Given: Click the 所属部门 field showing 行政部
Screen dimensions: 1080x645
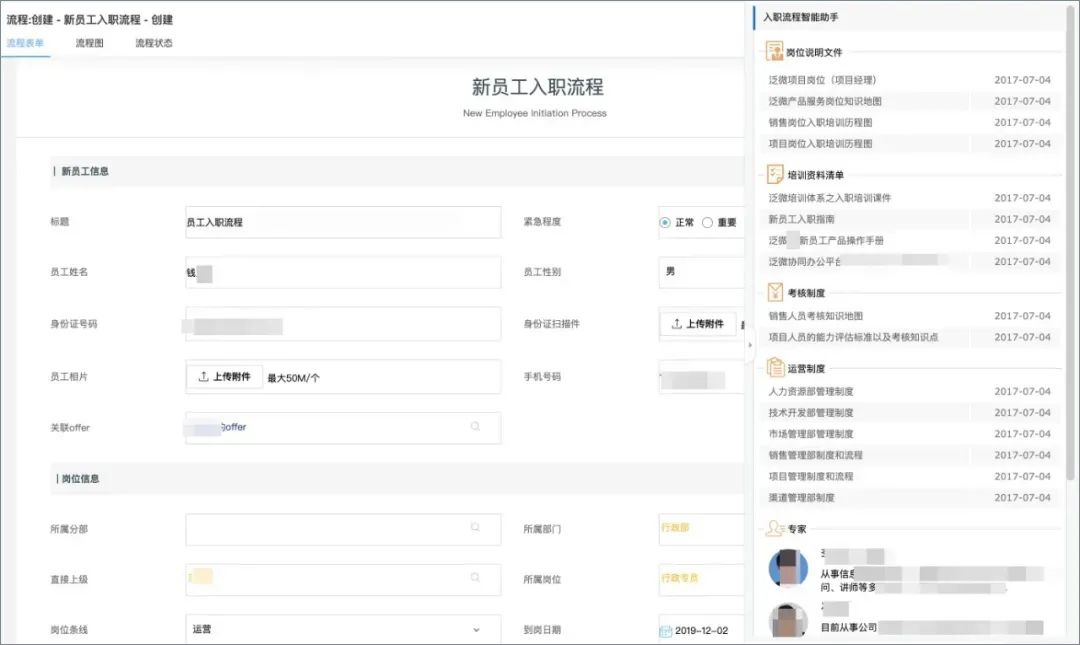Looking at the screenshot, I should (701, 529).
